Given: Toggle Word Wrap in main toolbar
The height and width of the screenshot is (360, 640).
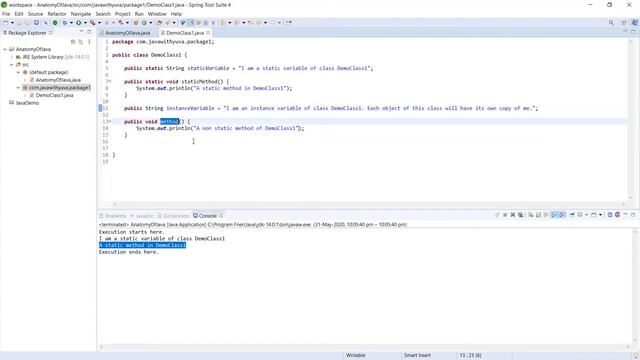Looking at the screenshot, I should point(198,23).
